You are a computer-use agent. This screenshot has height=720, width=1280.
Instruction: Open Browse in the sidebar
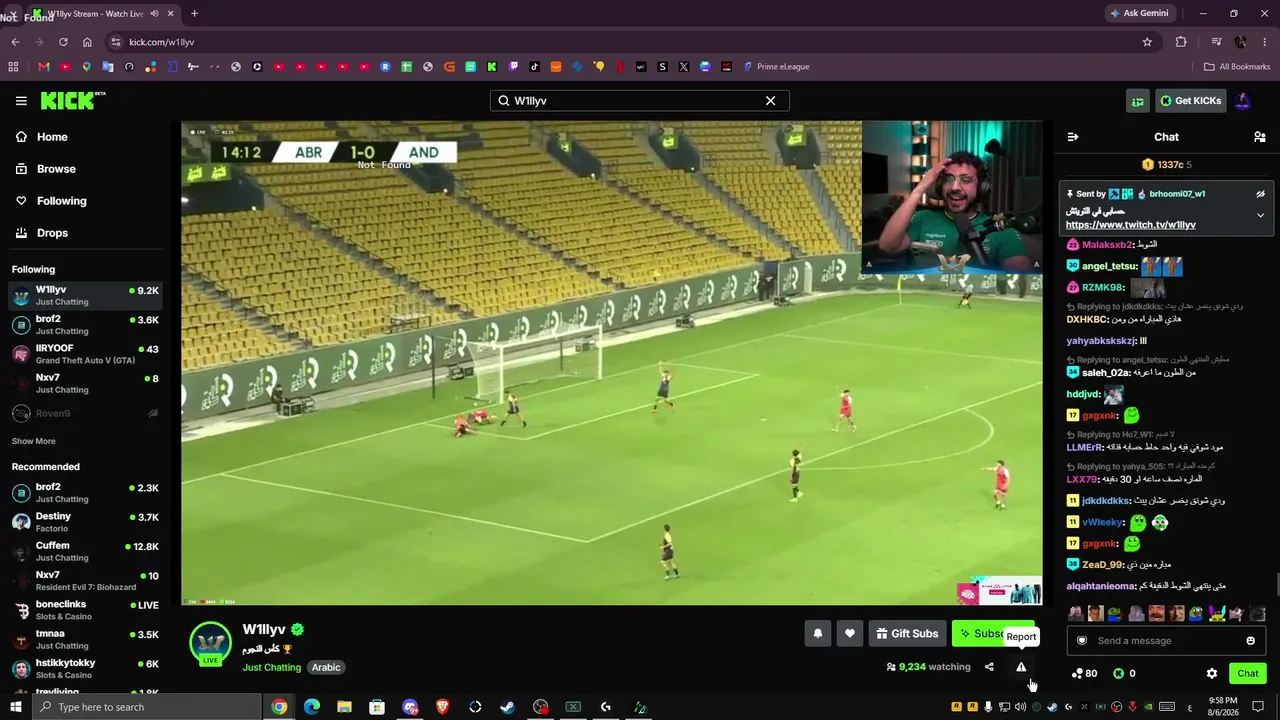[56, 169]
